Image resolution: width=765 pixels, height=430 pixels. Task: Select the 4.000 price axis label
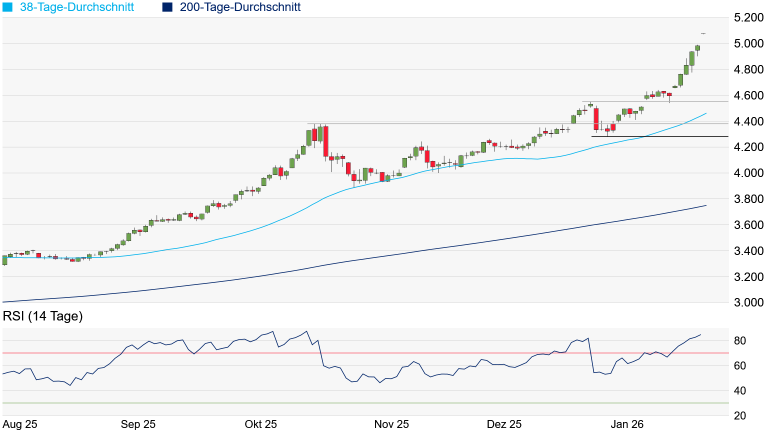(x=743, y=174)
